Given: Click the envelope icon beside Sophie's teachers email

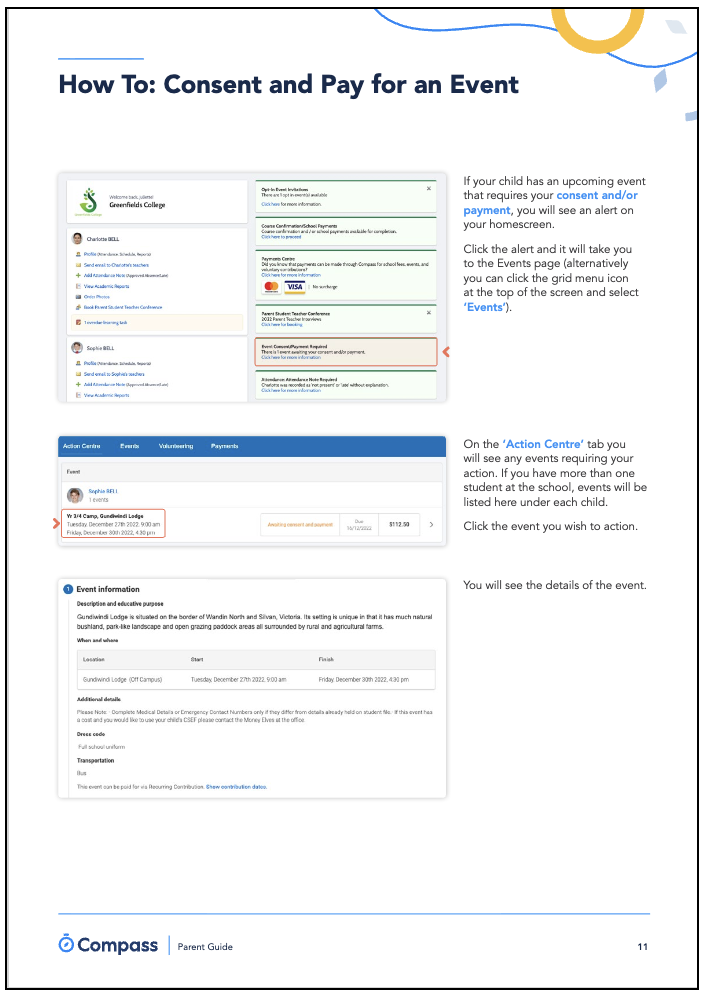Looking at the screenshot, I should coord(79,374).
